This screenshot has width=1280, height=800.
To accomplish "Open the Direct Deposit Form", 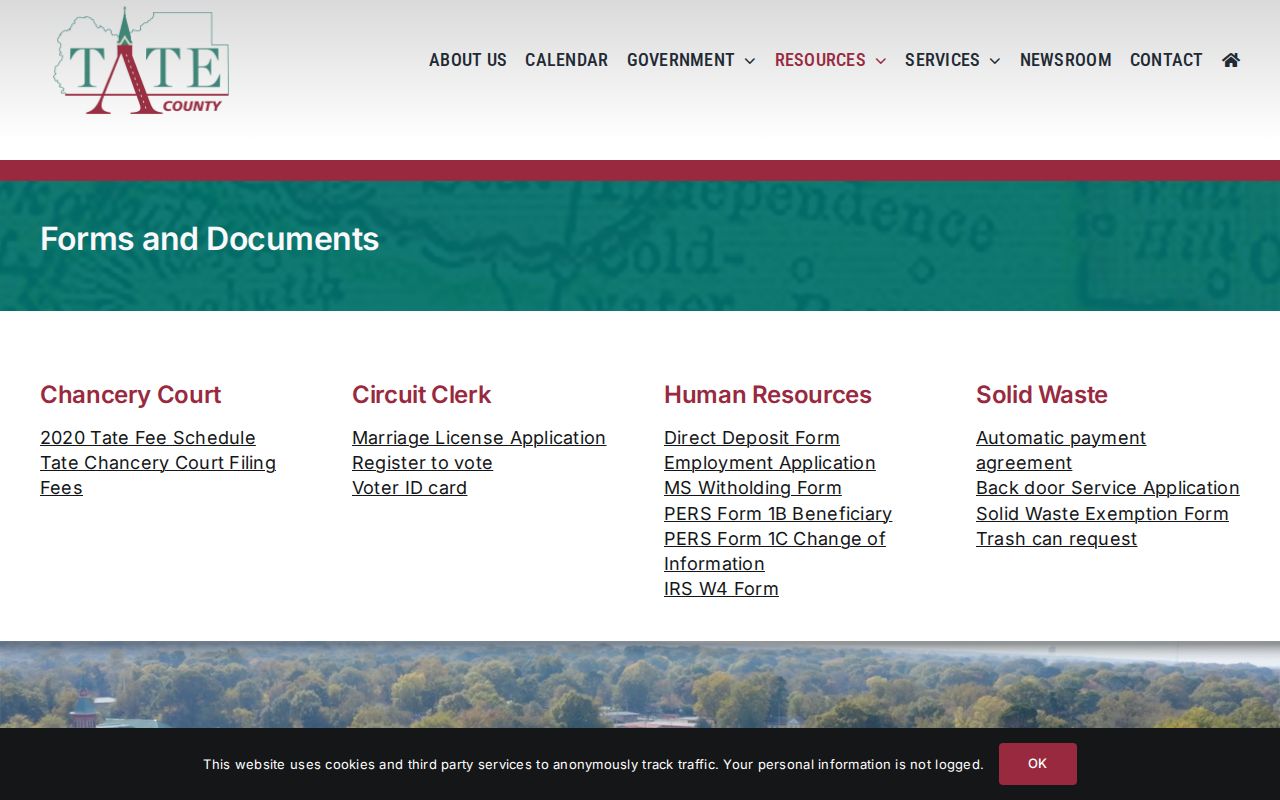I will 752,438.
